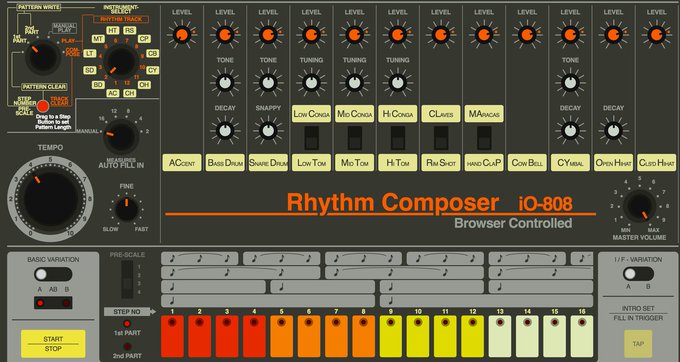
Task: Click the Instrument-Select rotary knob
Action: pyautogui.click(x=121, y=62)
